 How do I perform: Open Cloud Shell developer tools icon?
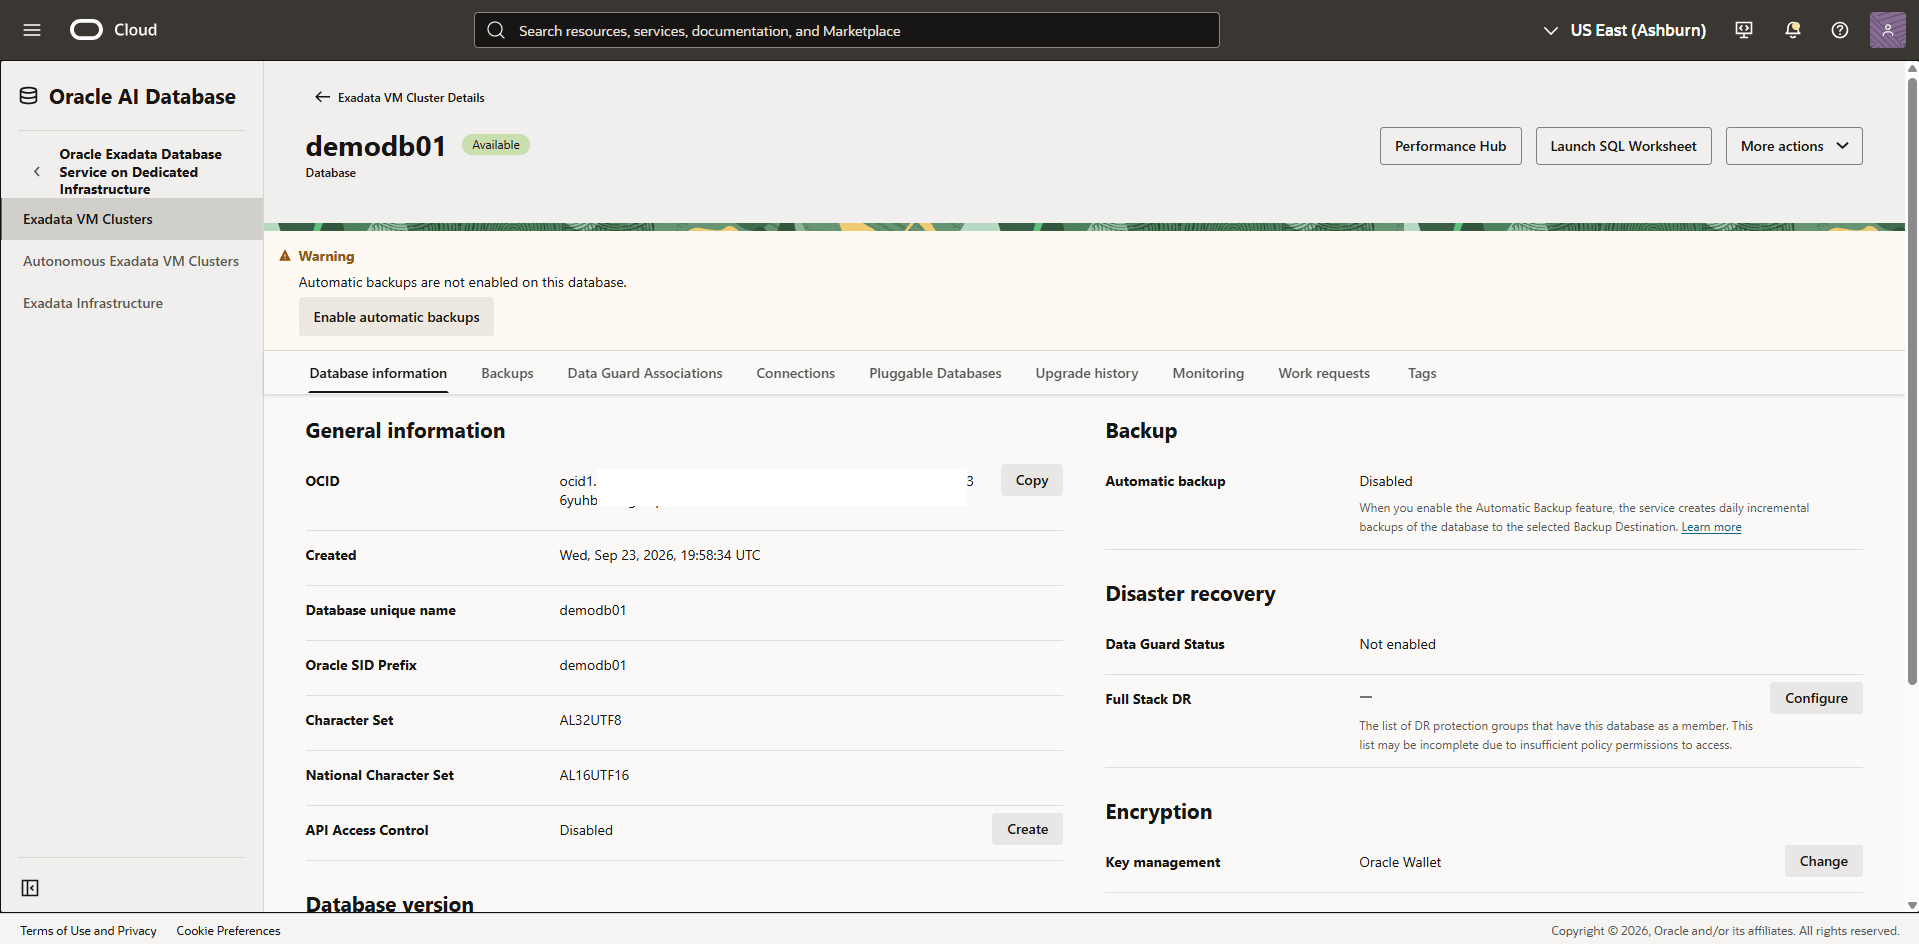pyautogui.click(x=1744, y=30)
